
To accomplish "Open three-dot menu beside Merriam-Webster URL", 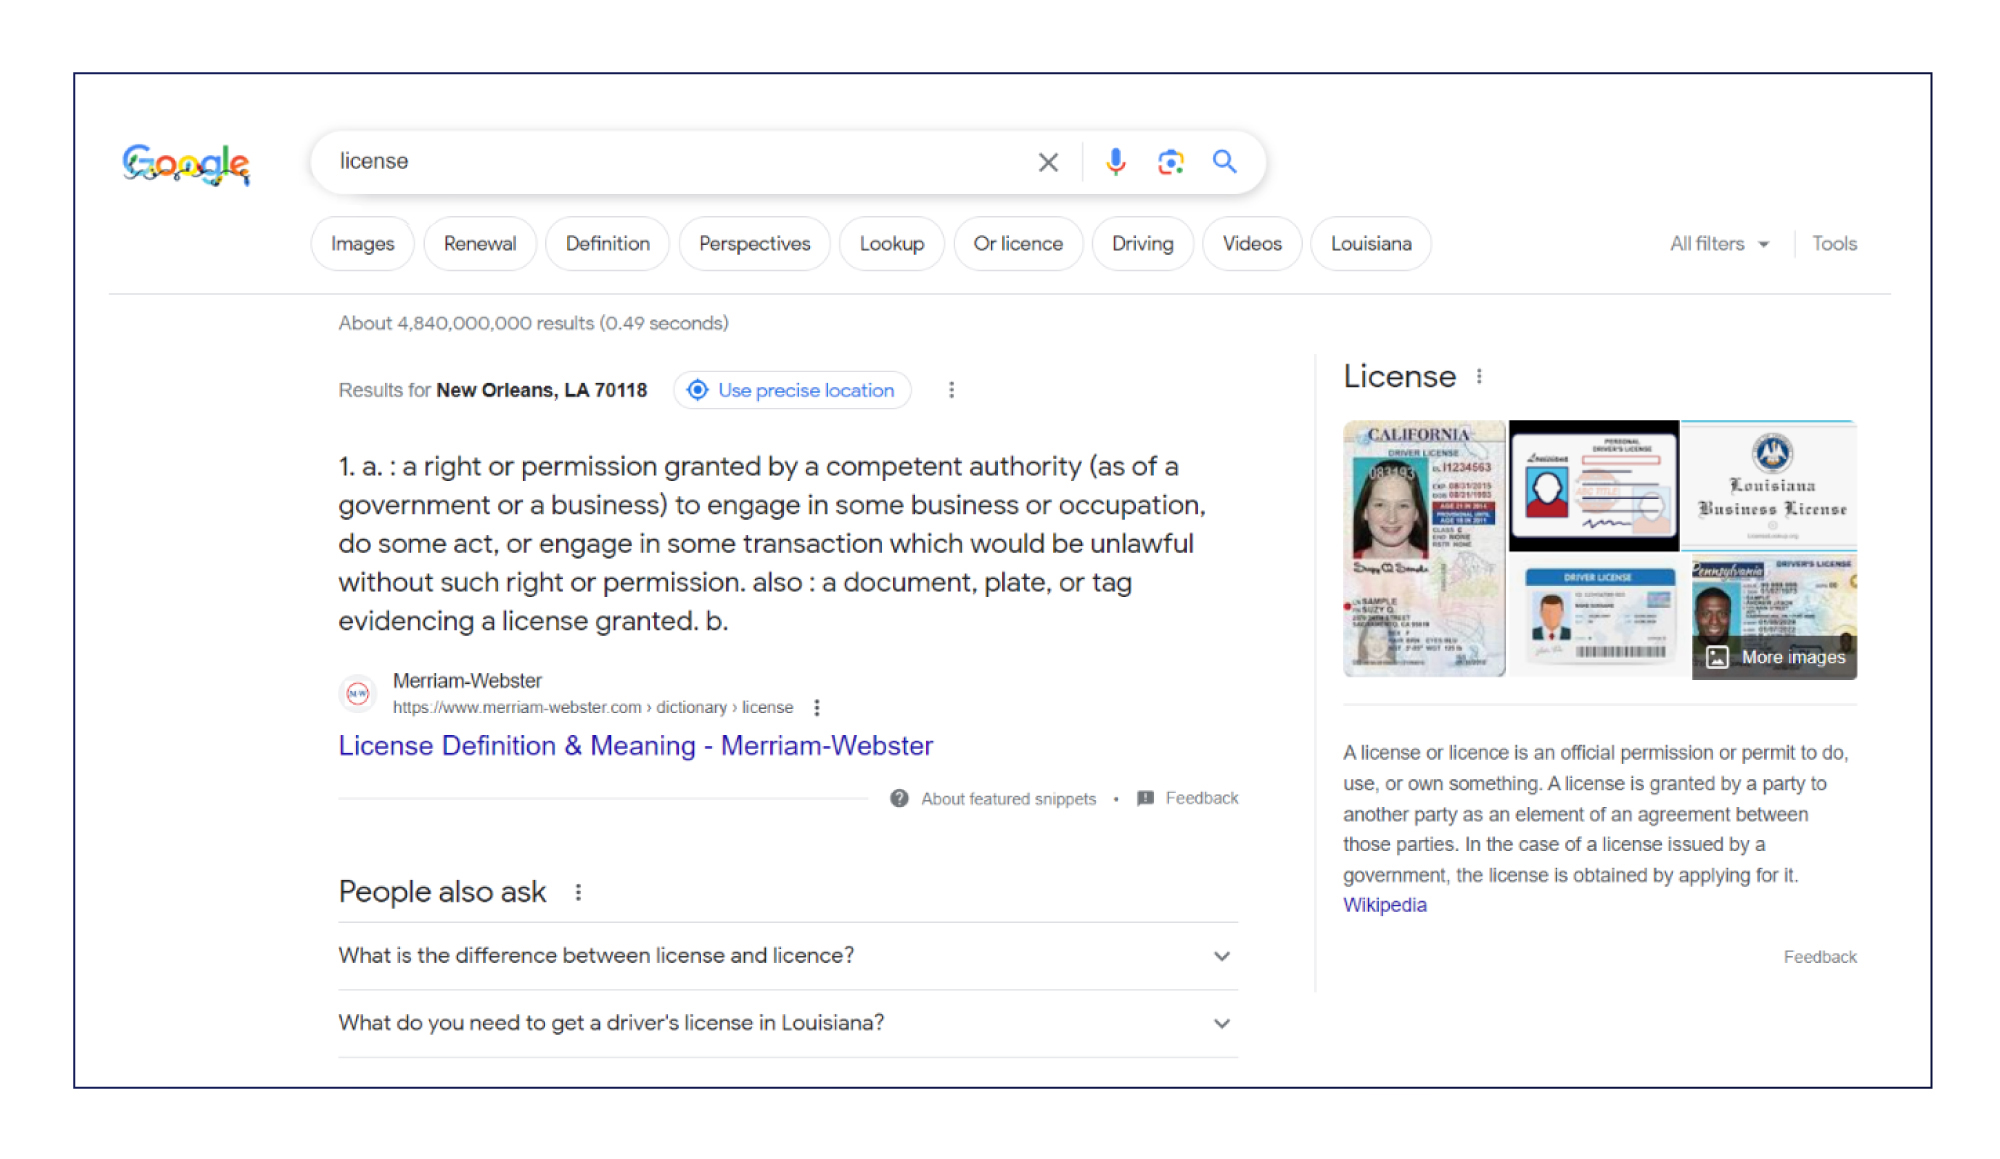I will (x=817, y=707).
